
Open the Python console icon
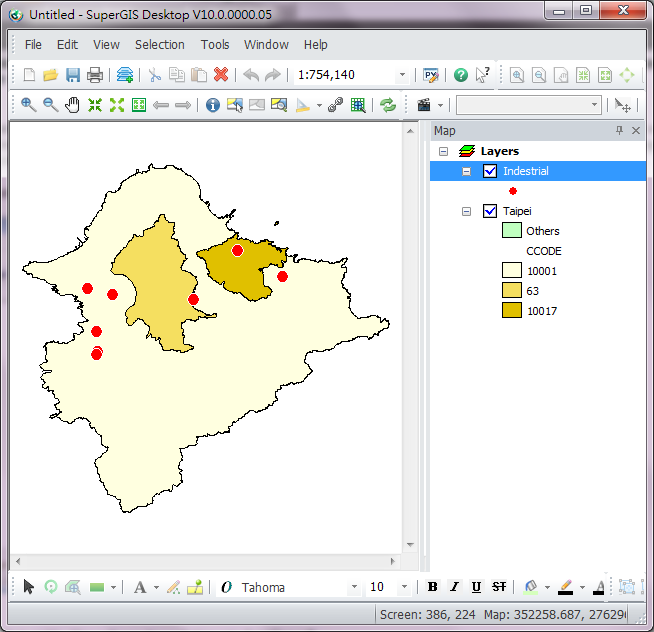click(x=431, y=75)
